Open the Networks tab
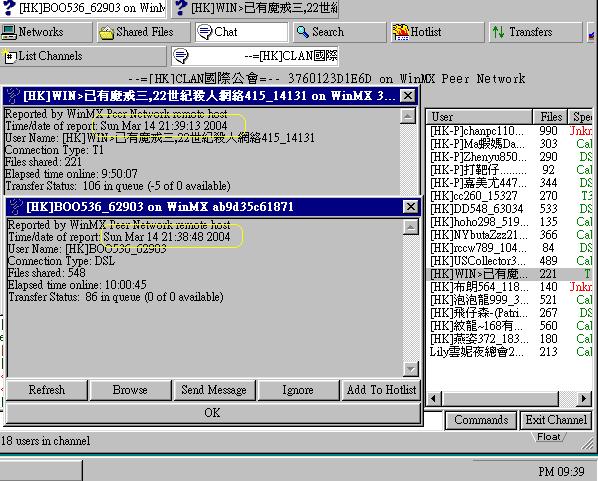Image resolution: width=598 pixels, height=481 pixels. (46, 32)
